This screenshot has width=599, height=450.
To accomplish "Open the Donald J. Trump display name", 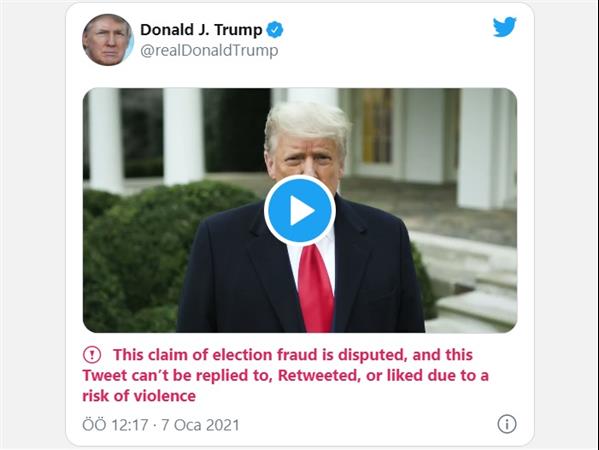I will coord(201,30).
